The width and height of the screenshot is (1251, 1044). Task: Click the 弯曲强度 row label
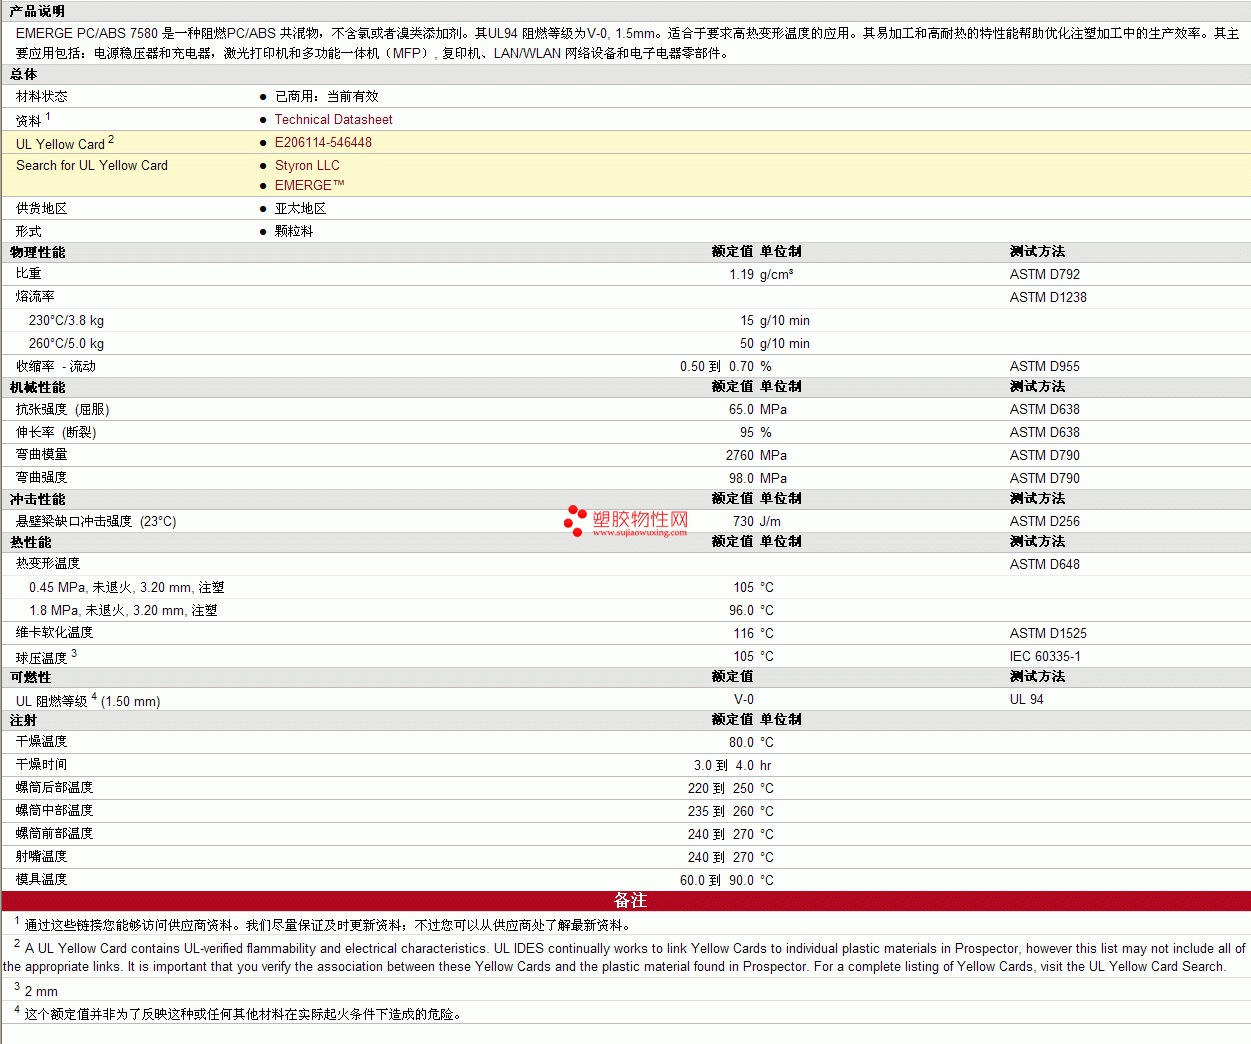(41, 477)
